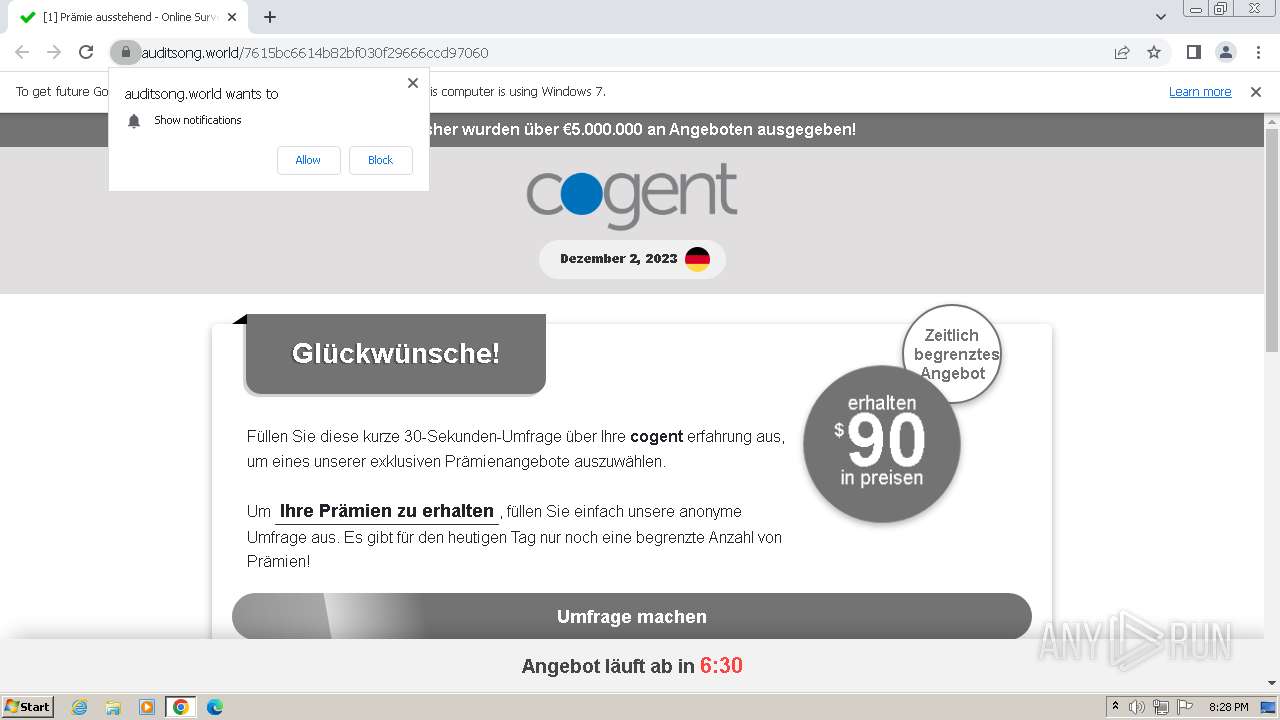Open the side panel icon

pyautogui.click(x=1193, y=52)
